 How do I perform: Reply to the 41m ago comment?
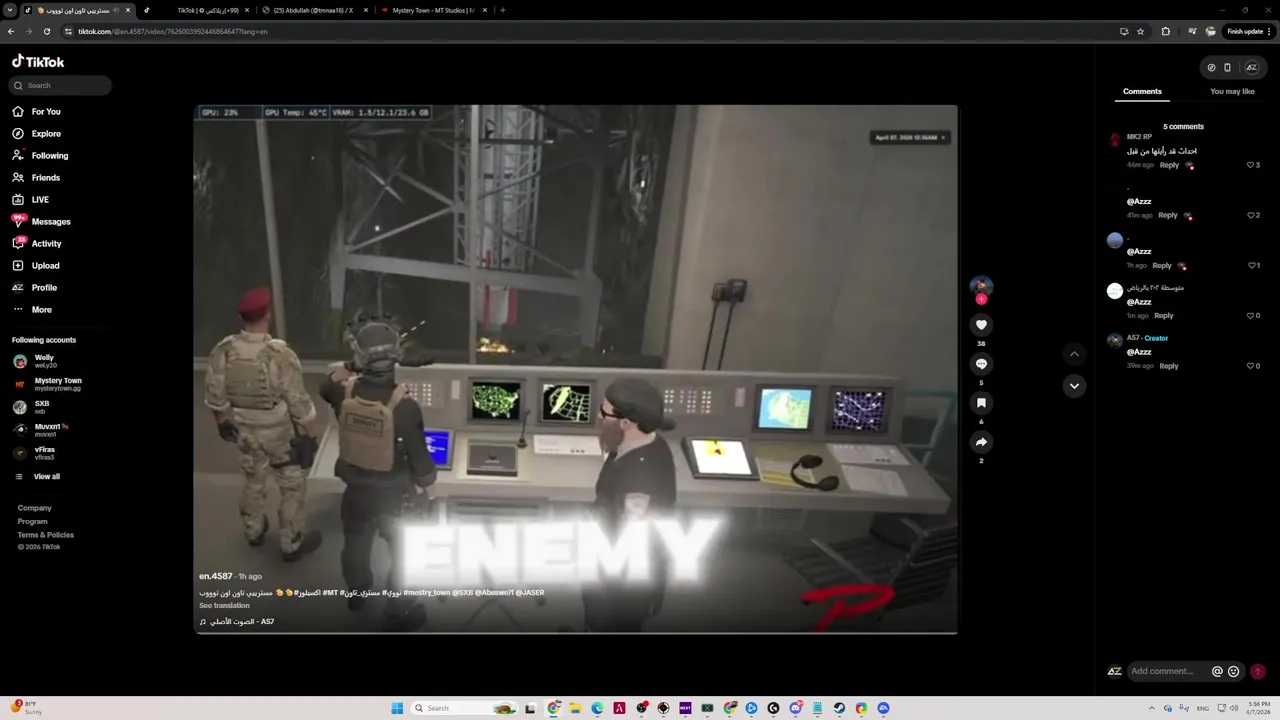point(1168,215)
